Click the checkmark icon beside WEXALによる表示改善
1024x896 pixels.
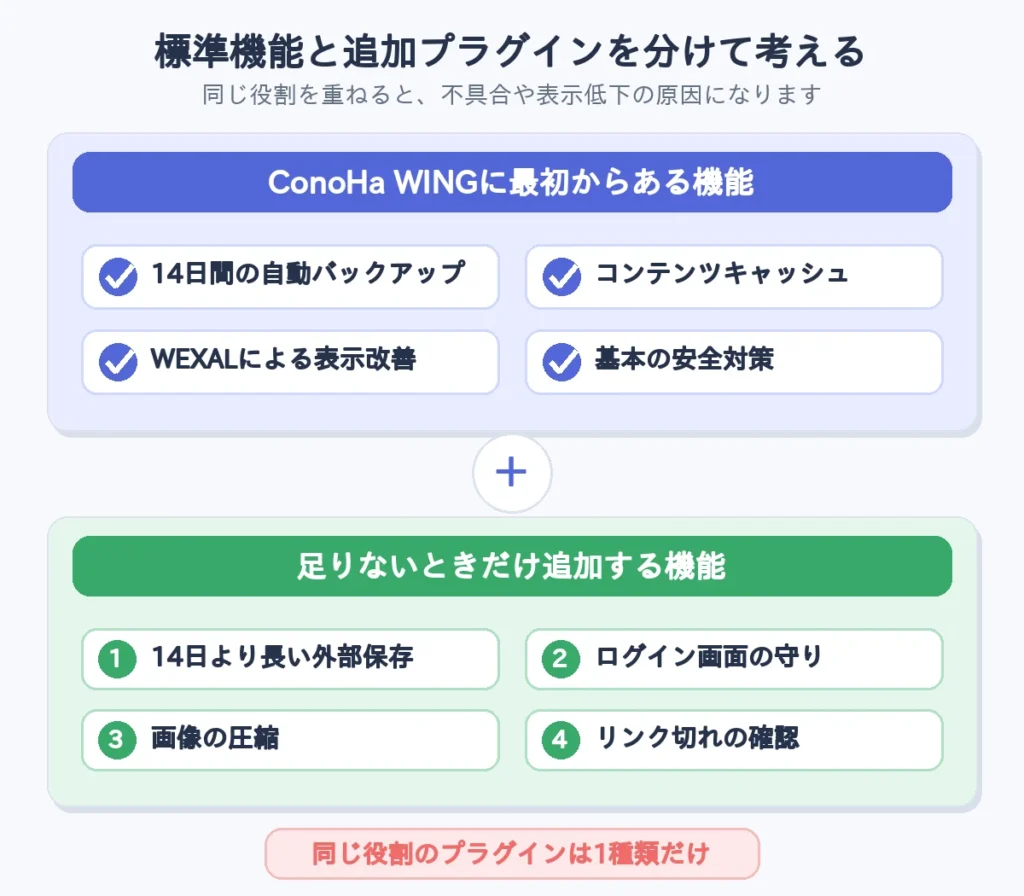(118, 362)
